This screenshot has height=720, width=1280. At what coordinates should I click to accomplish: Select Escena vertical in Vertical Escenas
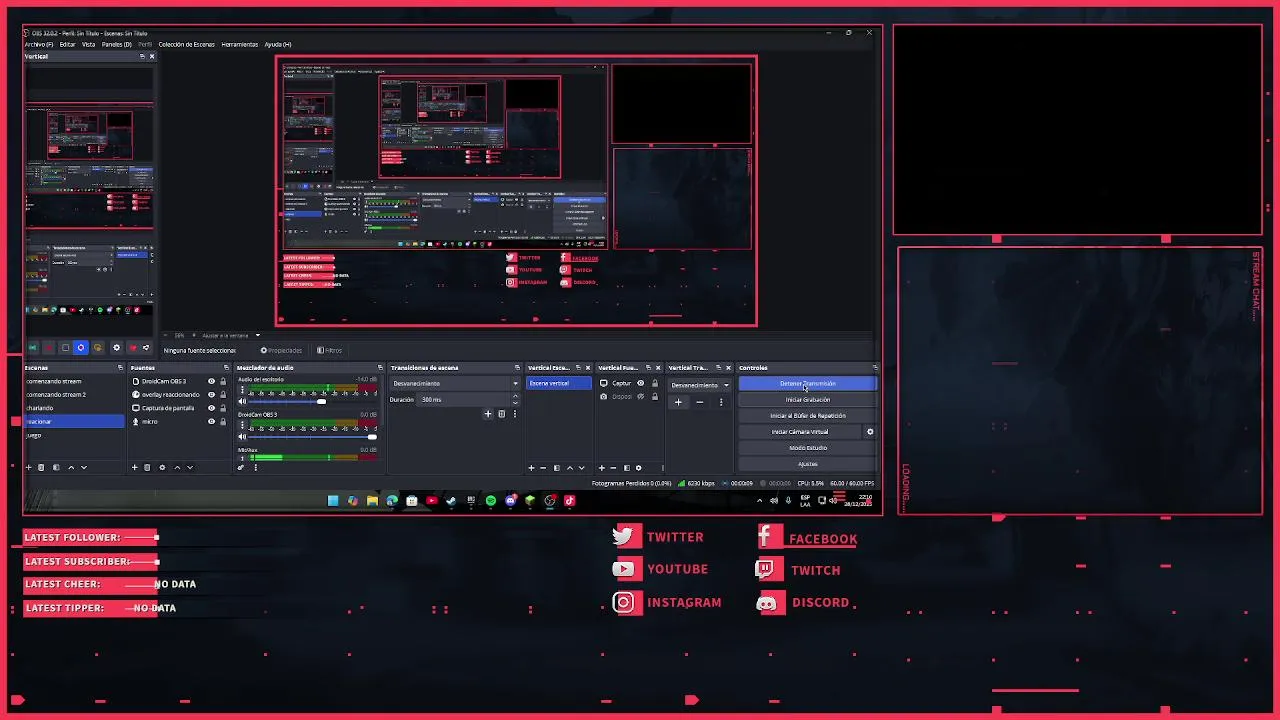tap(558, 383)
